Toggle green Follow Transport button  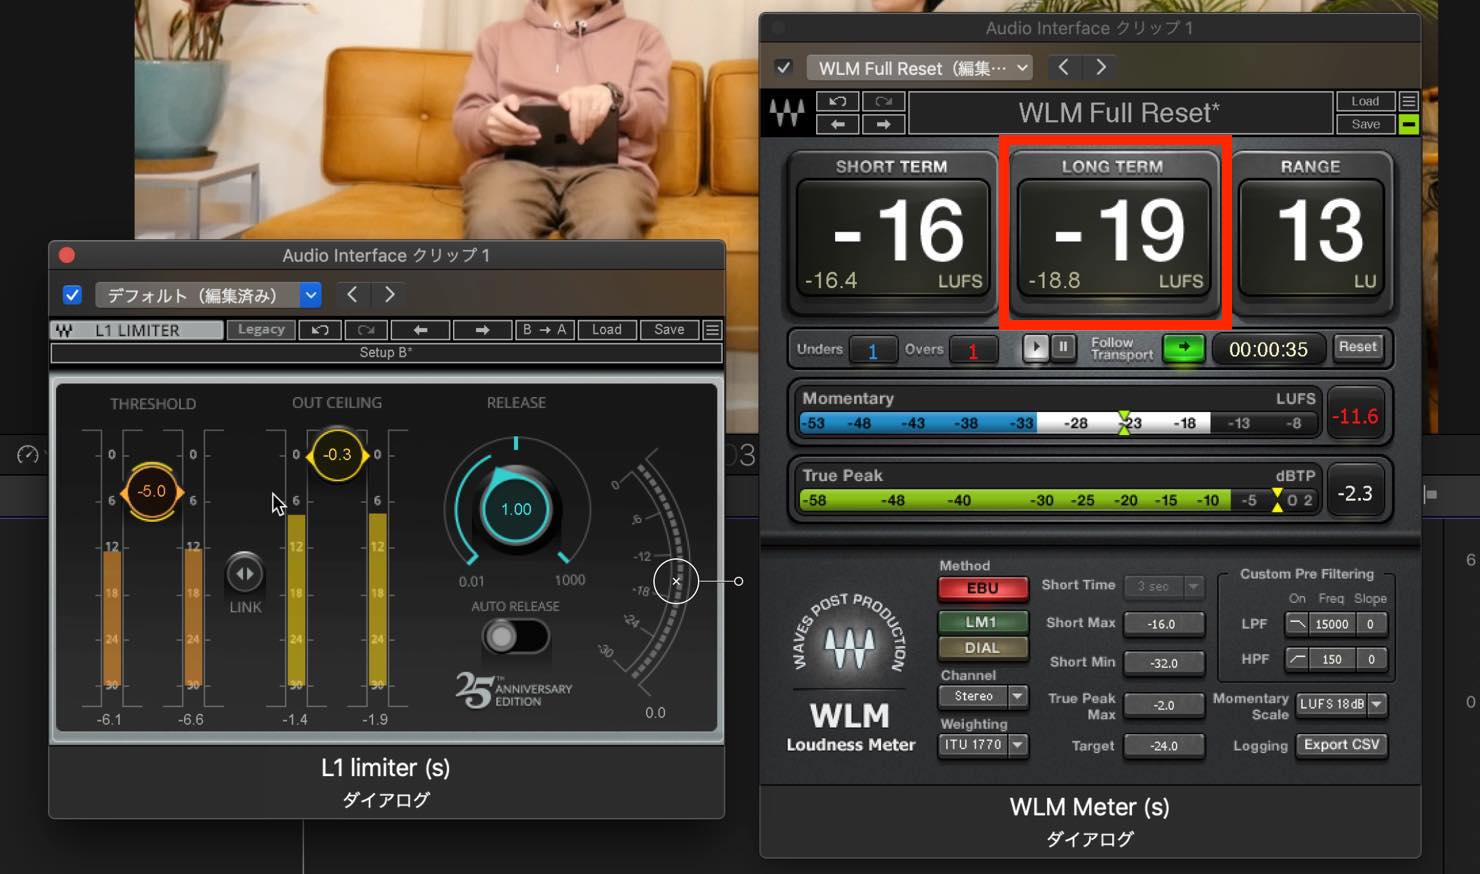(1184, 348)
